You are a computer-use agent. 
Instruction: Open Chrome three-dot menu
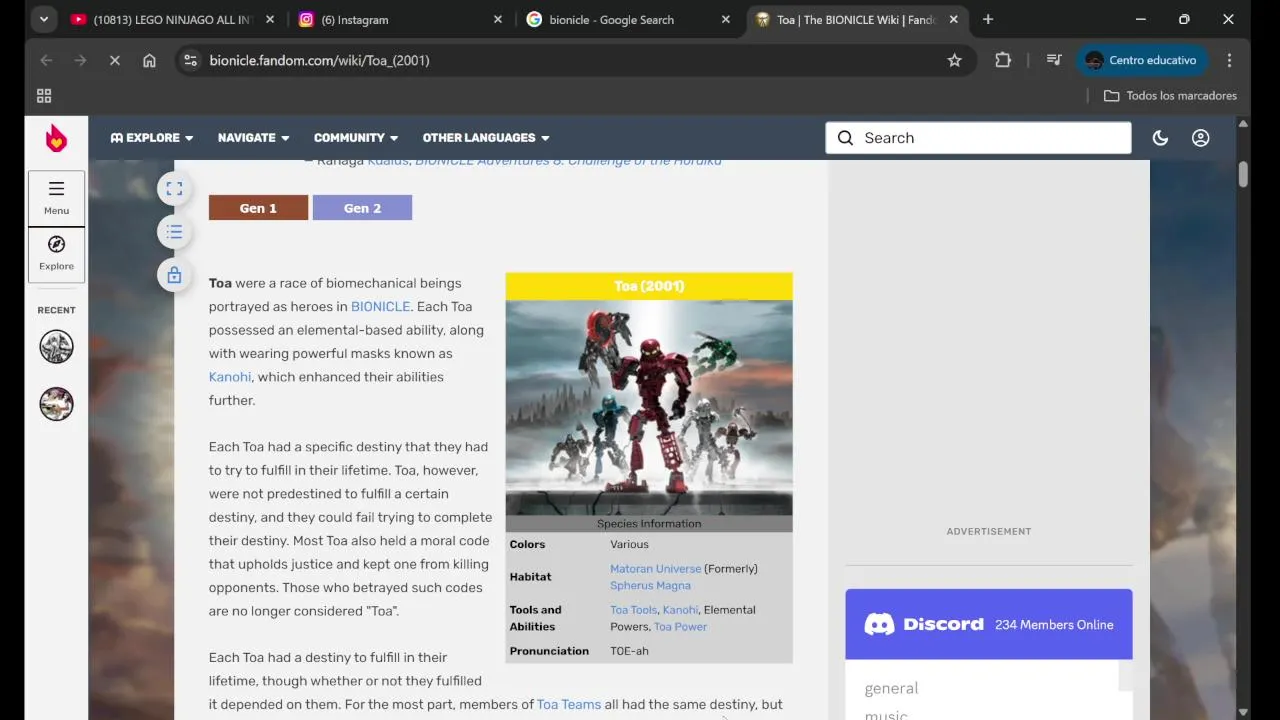point(1229,60)
